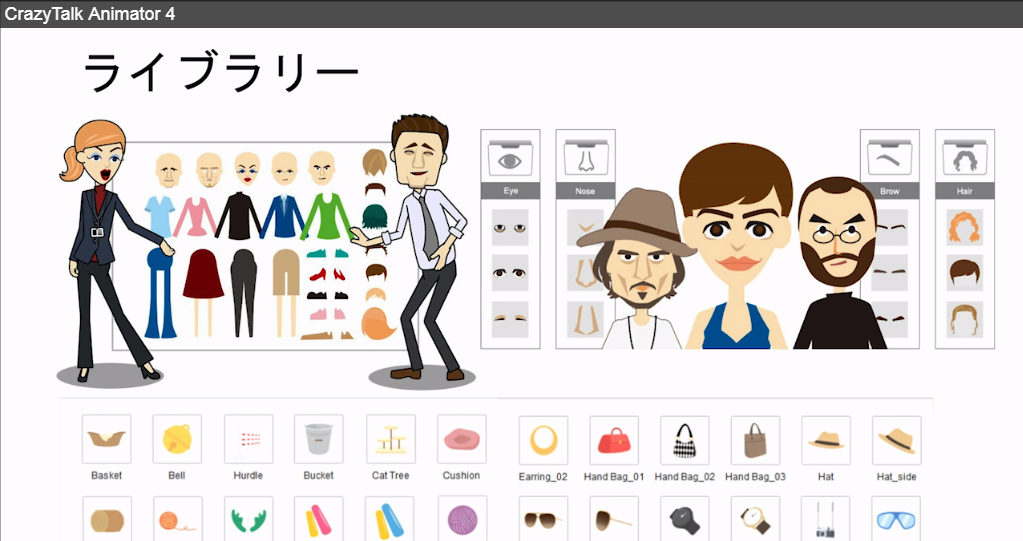This screenshot has width=1023, height=541.
Task: Choose the short brown hair style
Action: pos(964,273)
